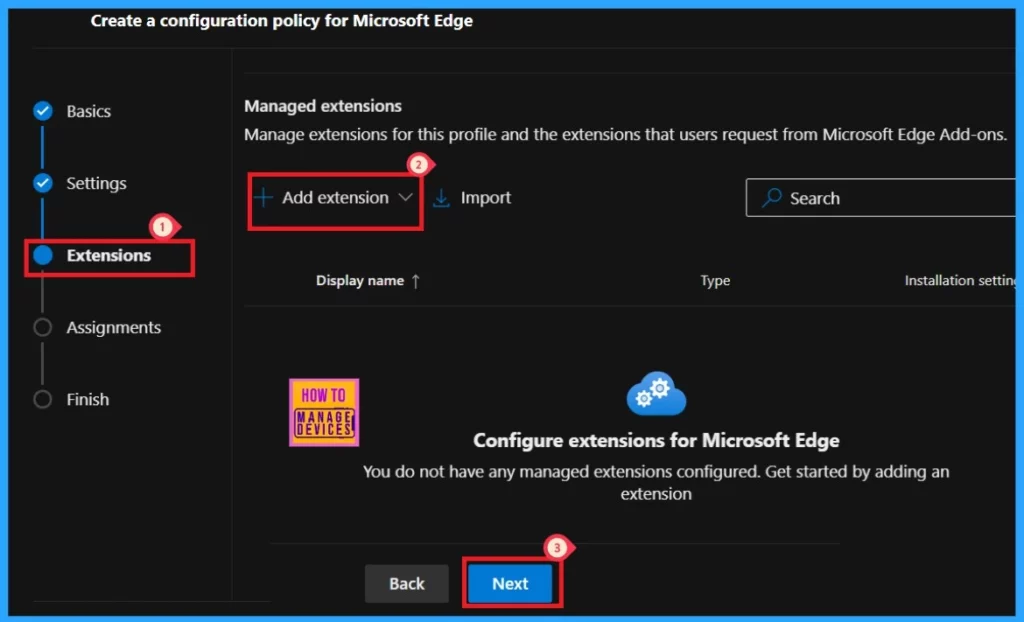Click the Basics step checkmark icon
The height and width of the screenshot is (622, 1024).
[x=43, y=111]
